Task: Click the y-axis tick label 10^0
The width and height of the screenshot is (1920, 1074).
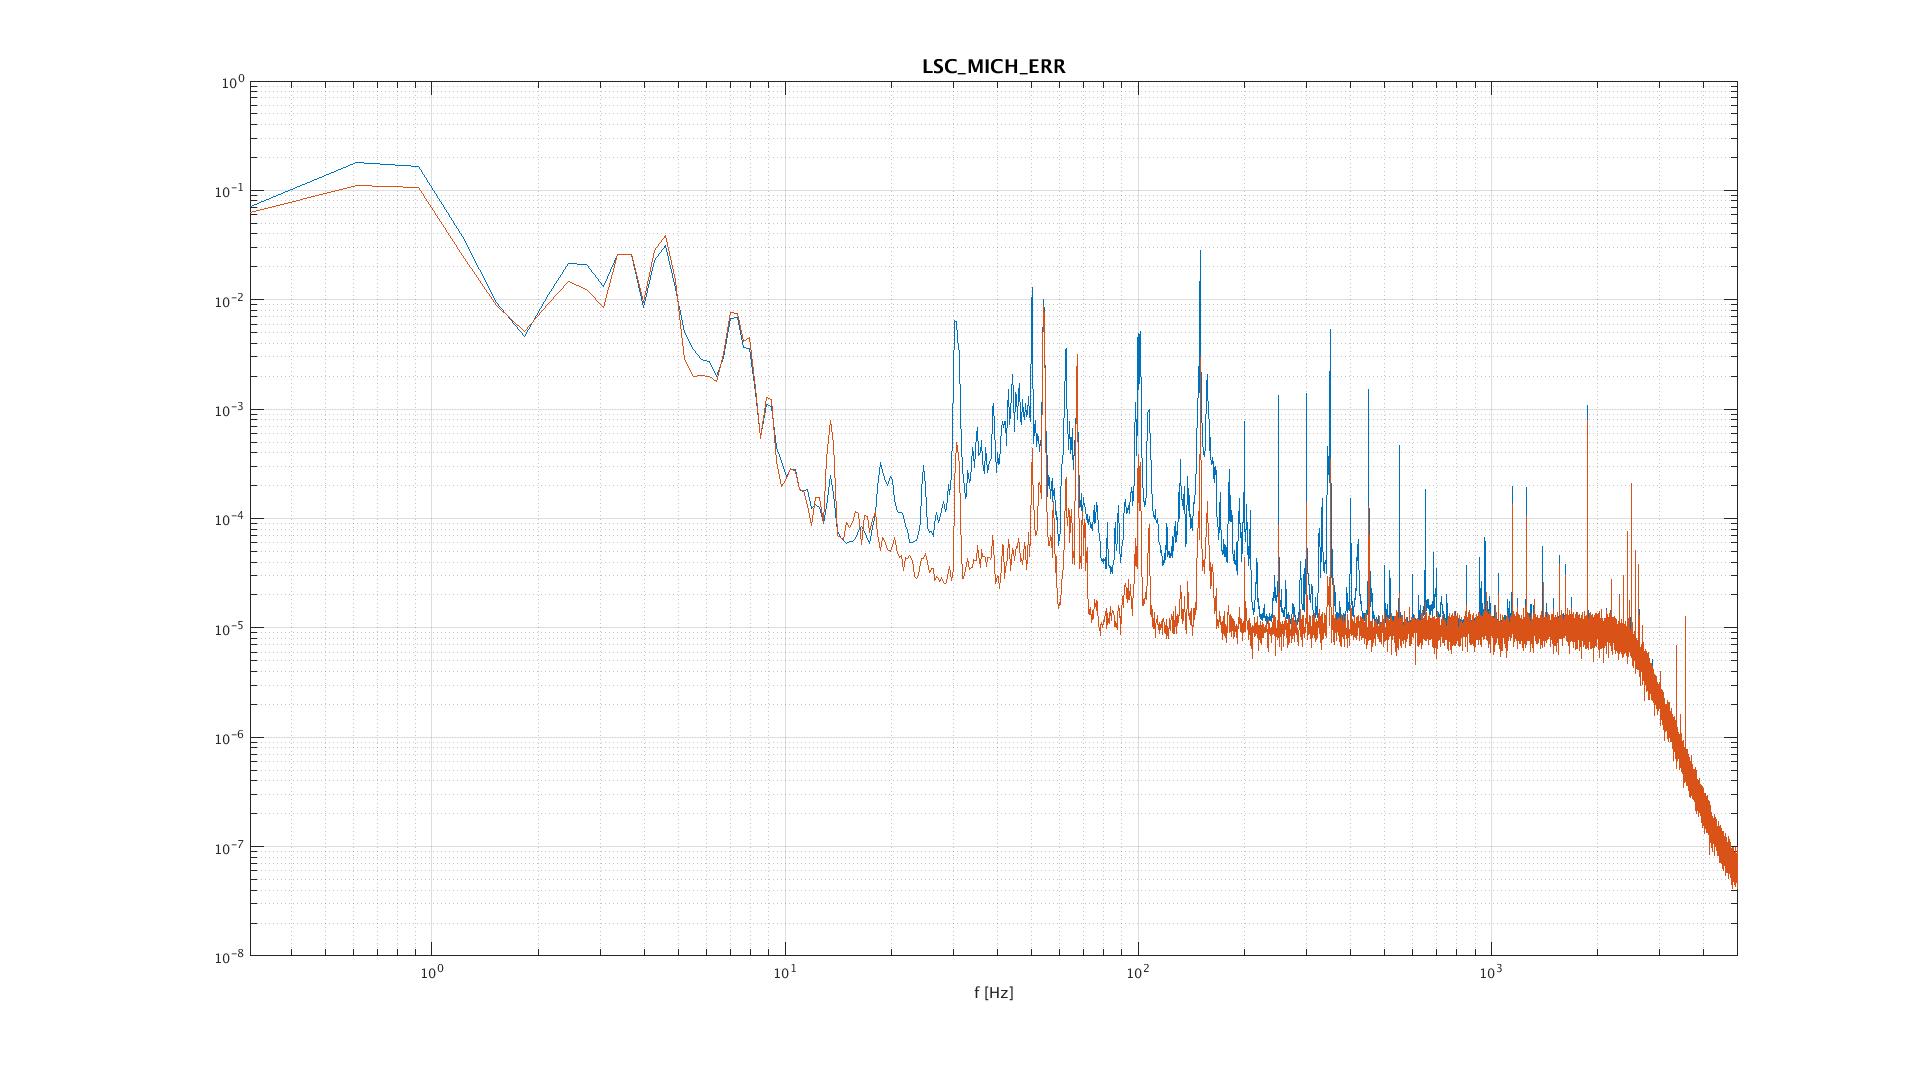Action: [233, 84]
